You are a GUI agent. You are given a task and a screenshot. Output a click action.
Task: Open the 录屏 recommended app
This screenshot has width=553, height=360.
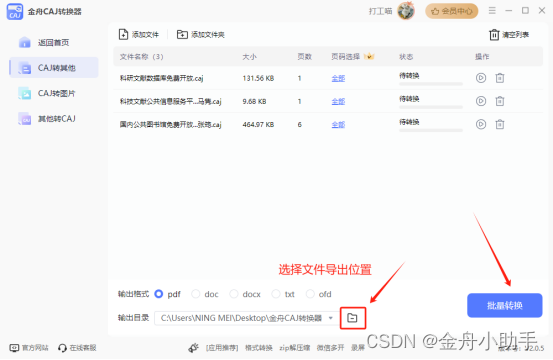[x=358, y=348]
